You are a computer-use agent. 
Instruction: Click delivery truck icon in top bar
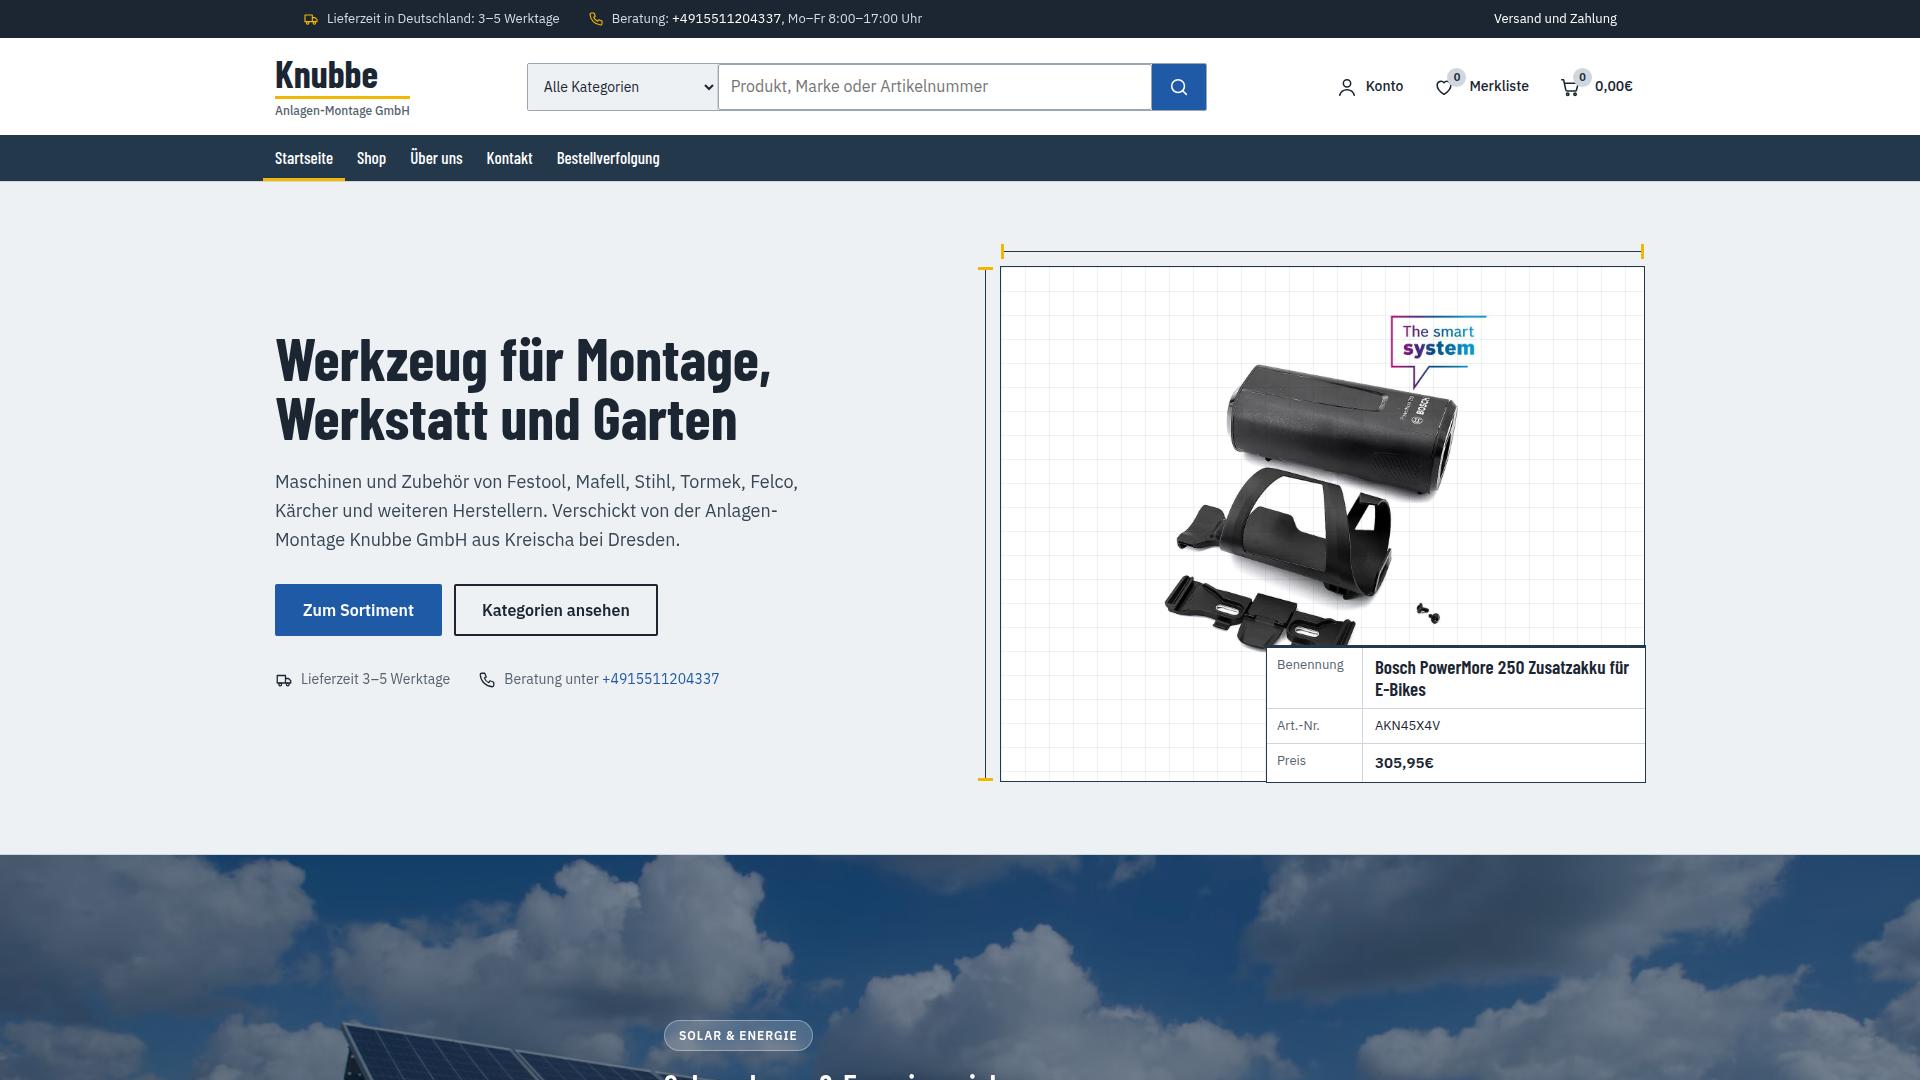pyautogui.click(x=311, y=19)
